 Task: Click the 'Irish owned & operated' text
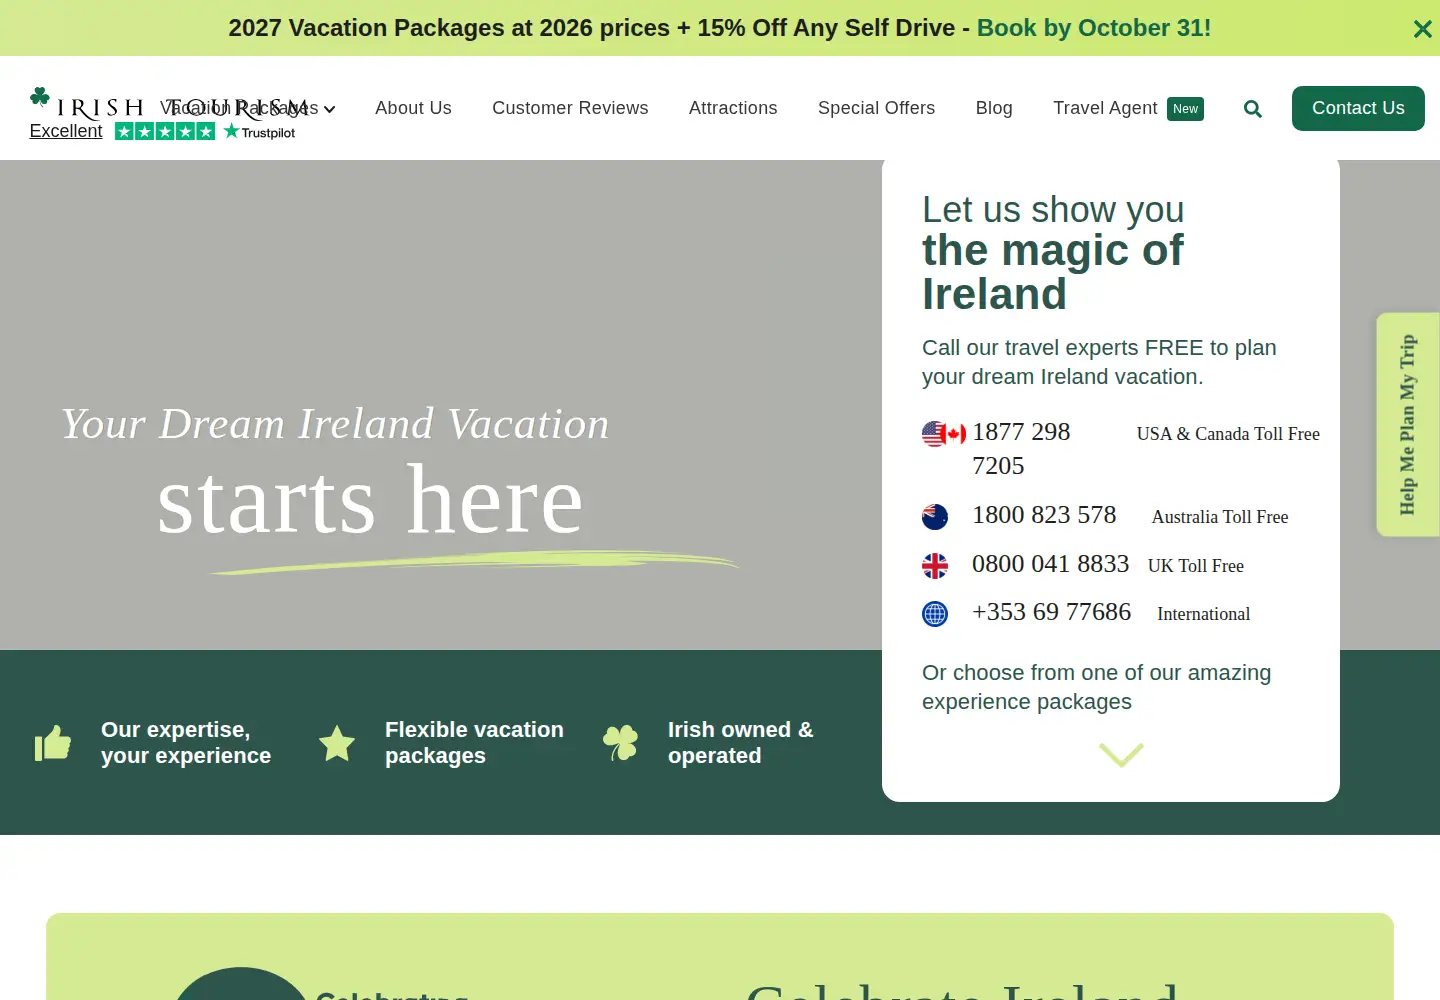[740, 743]
